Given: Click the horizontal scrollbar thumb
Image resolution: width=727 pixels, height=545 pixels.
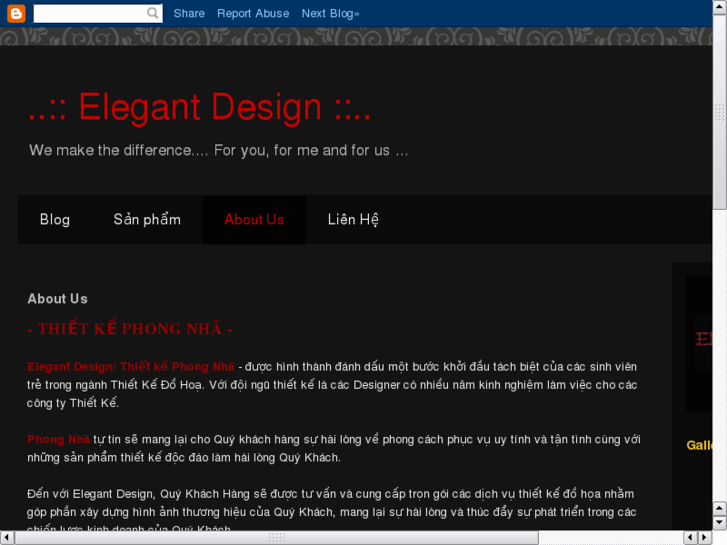Looking at the screenshot, I should (277, 538).
